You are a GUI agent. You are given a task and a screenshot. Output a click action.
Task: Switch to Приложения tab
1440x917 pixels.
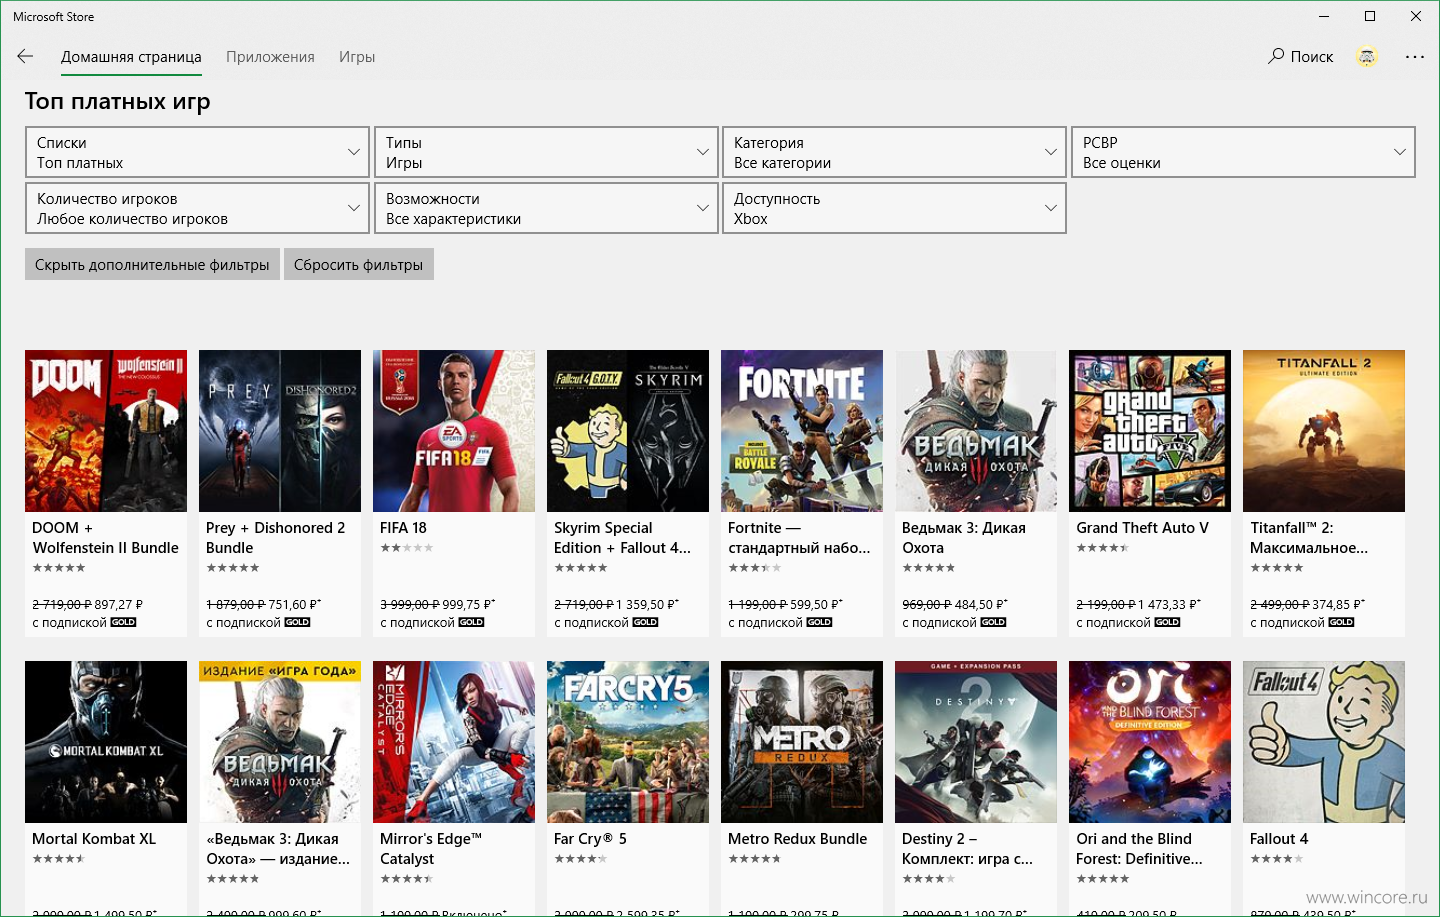[x=270, y=57]
